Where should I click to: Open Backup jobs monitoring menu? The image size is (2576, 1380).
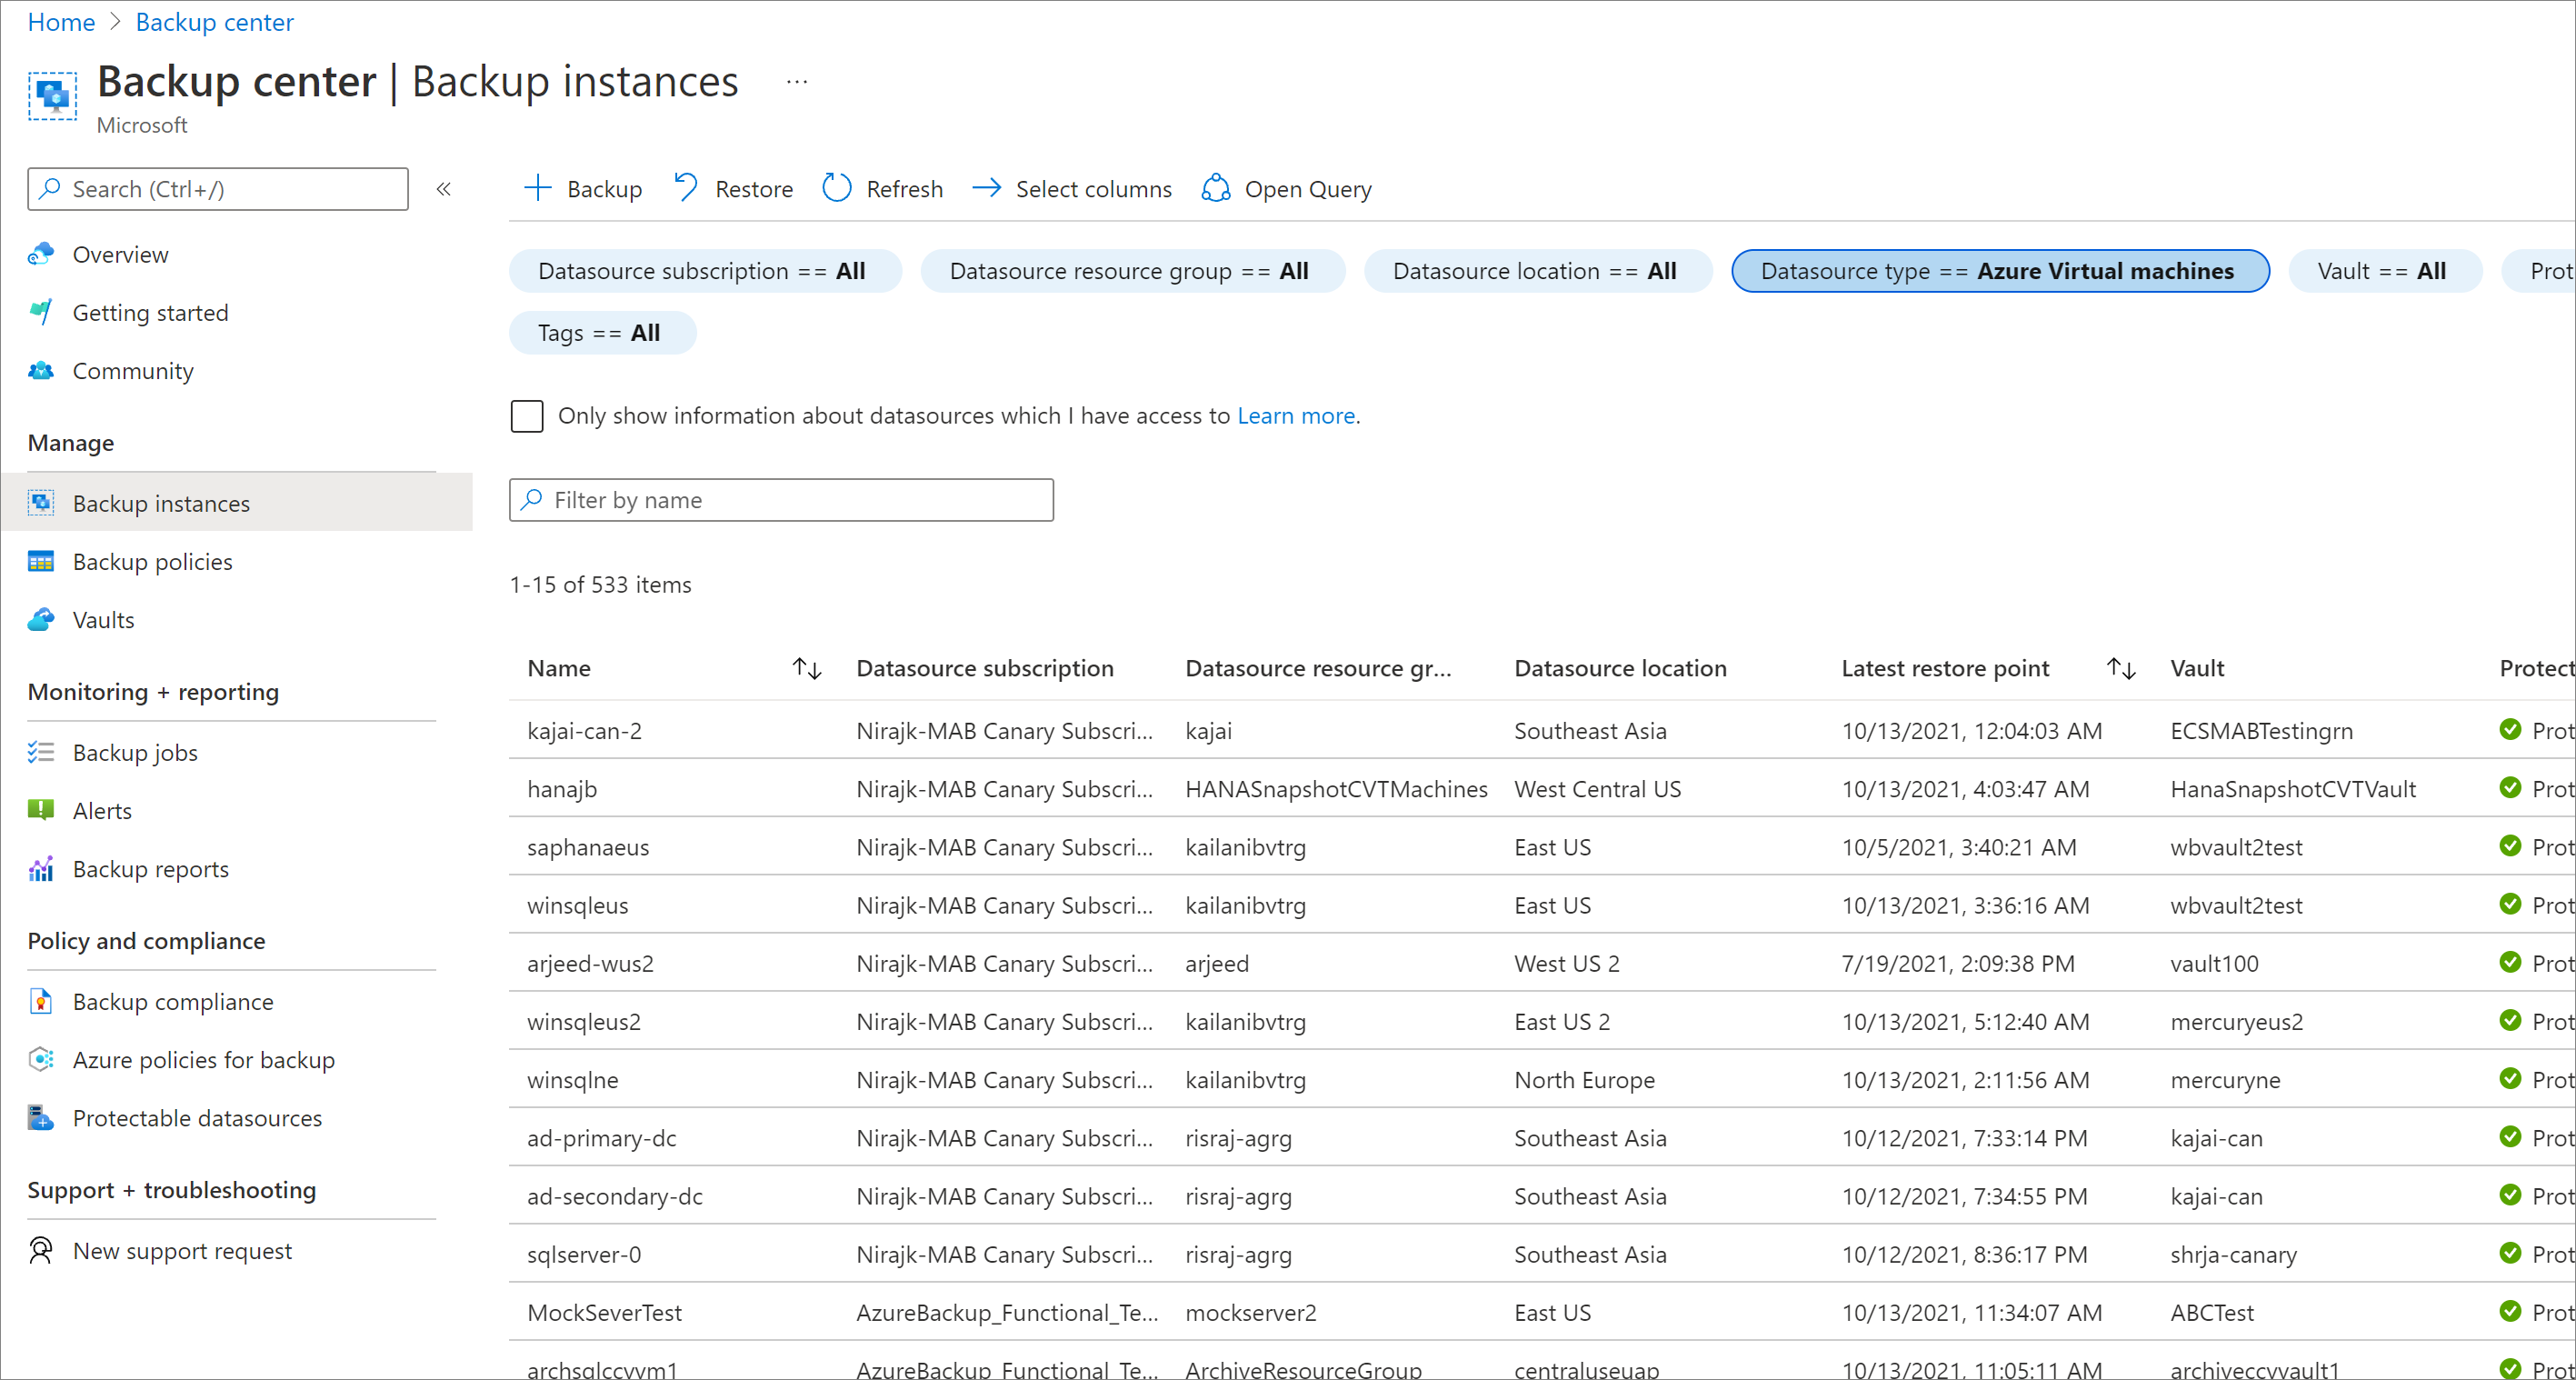135,751
